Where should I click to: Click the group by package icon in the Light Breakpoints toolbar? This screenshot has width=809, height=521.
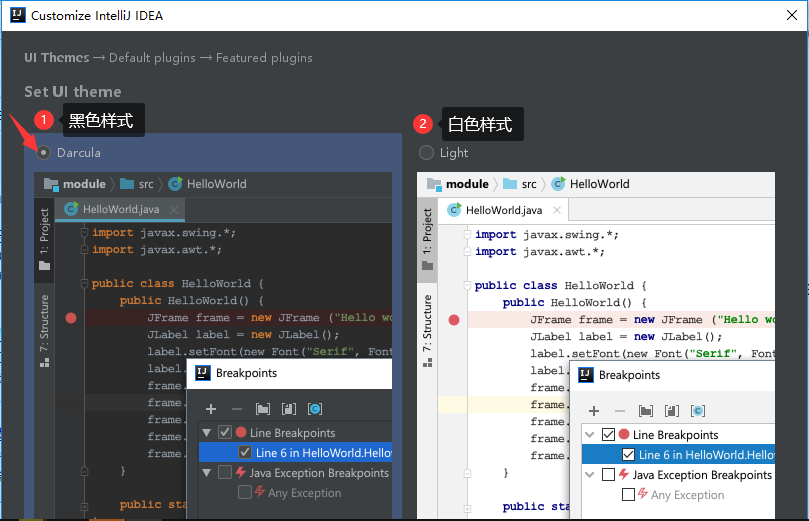click(645, 411)
